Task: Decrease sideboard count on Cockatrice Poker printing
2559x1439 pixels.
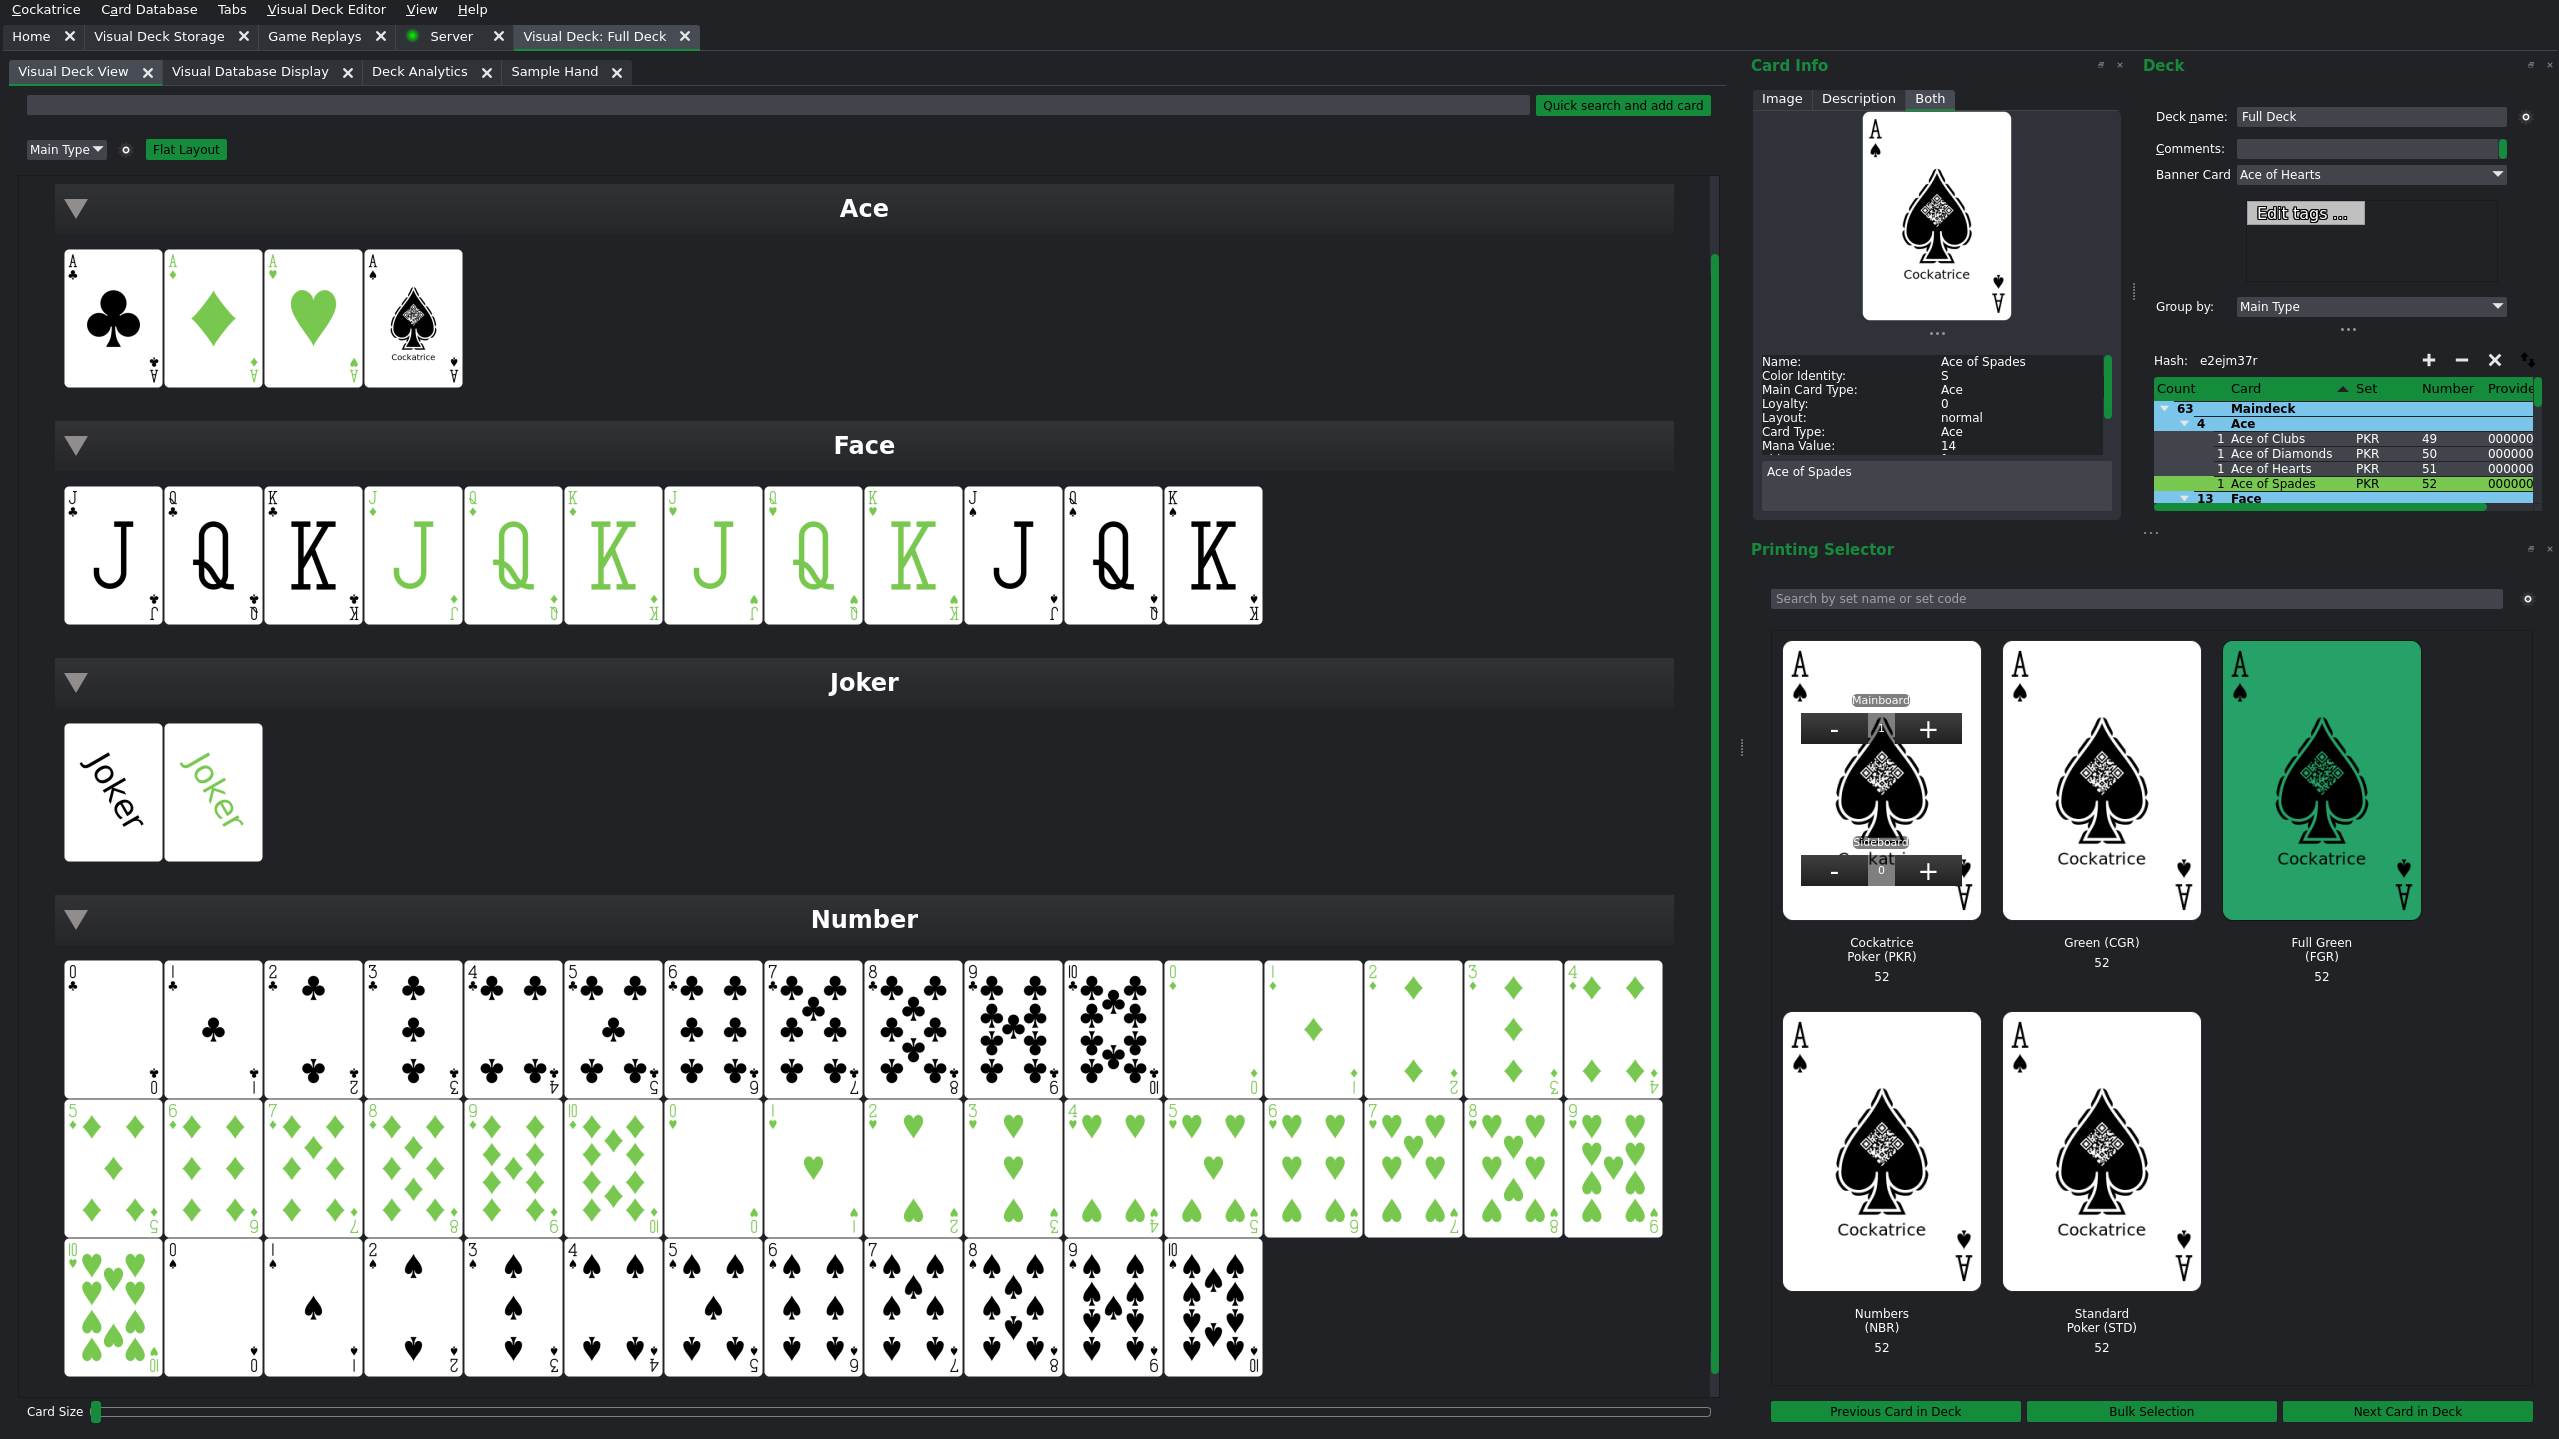Action: 1834,872
